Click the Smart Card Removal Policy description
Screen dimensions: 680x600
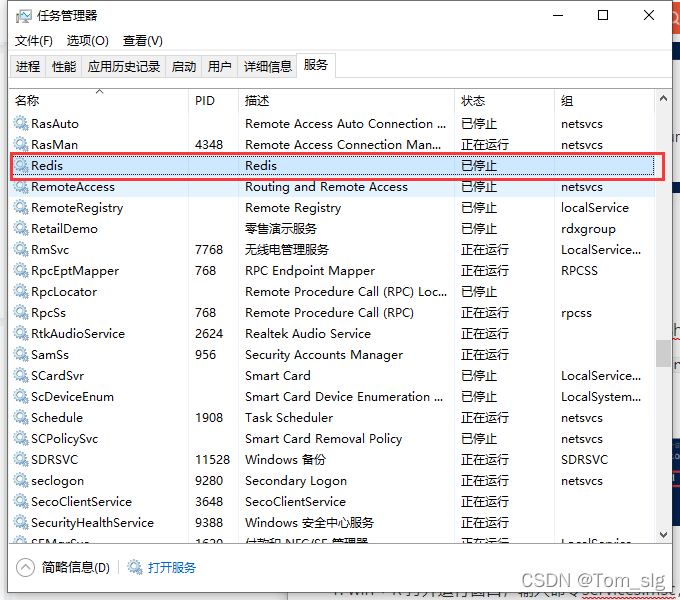(x=324, y=439)
